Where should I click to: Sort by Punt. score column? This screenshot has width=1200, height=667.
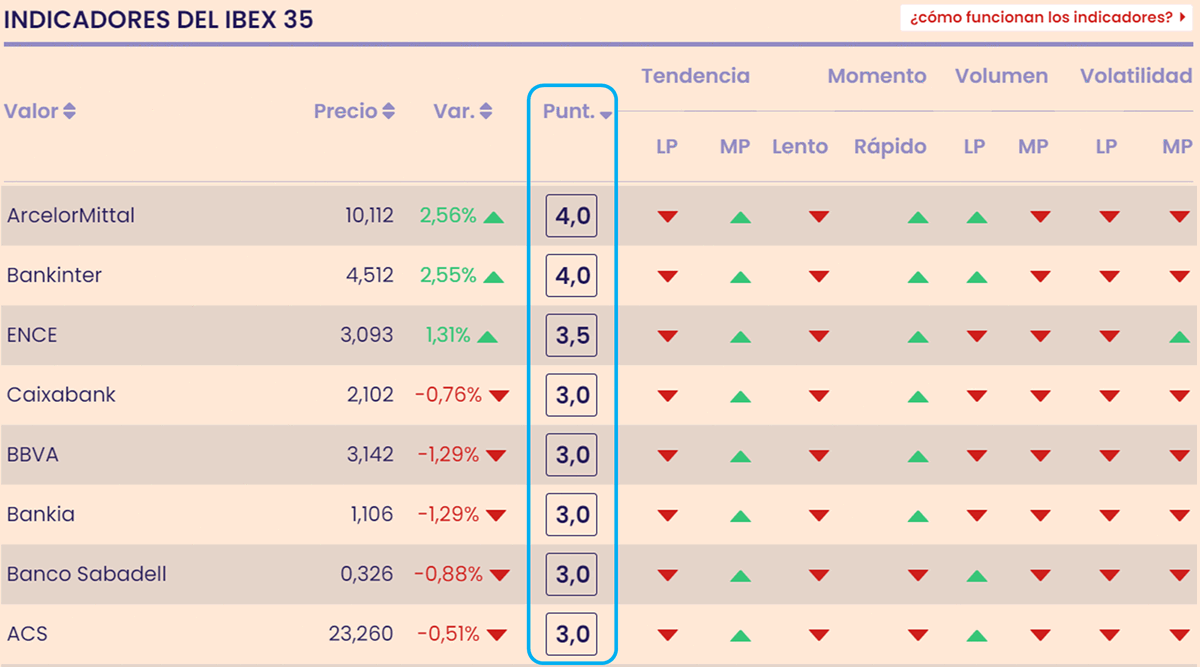pos(577,112)
